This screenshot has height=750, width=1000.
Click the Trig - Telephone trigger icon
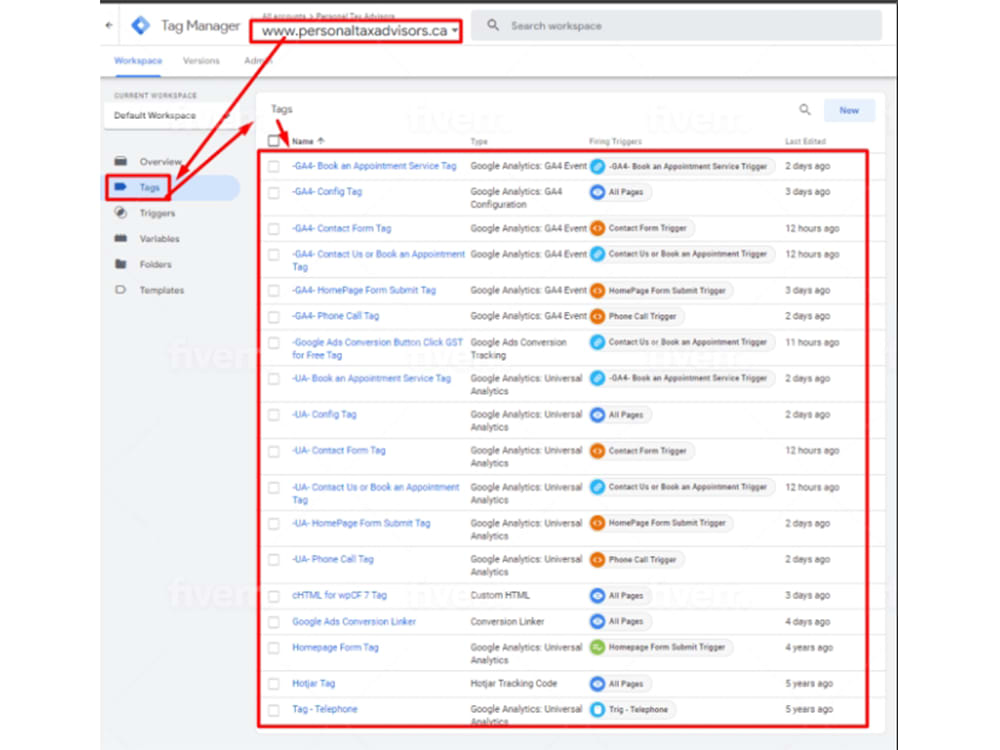[x=597, y=709]
